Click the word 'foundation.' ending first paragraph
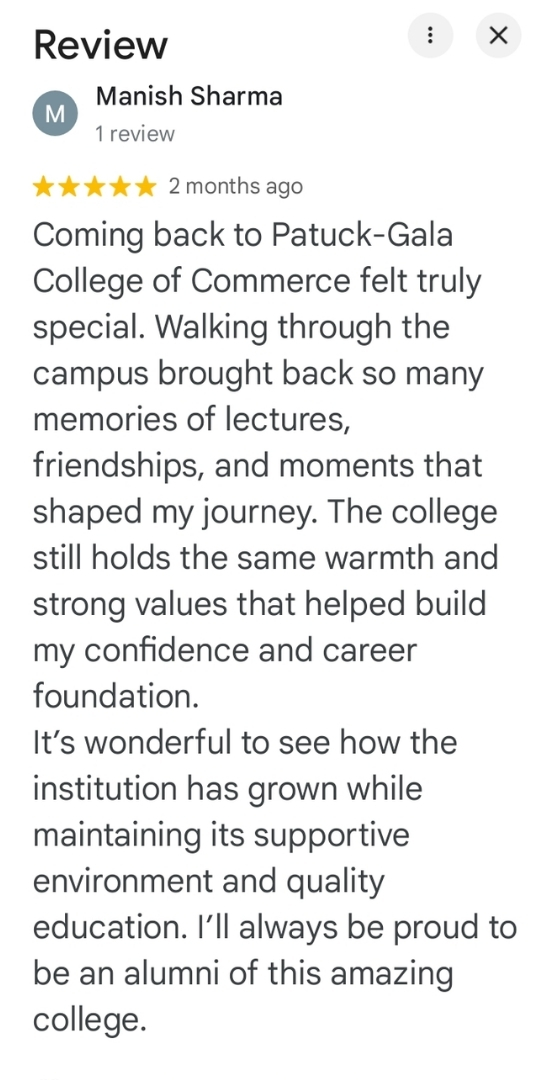The width and height of the screenshot is (550, 1080). click(116, 696)
